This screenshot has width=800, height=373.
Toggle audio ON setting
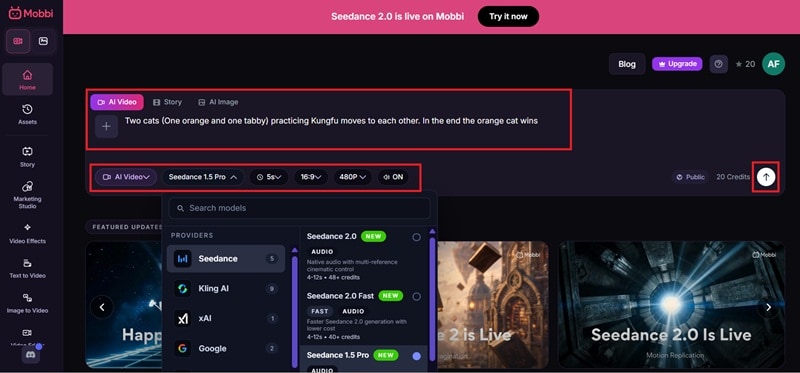tap(393, 177)
